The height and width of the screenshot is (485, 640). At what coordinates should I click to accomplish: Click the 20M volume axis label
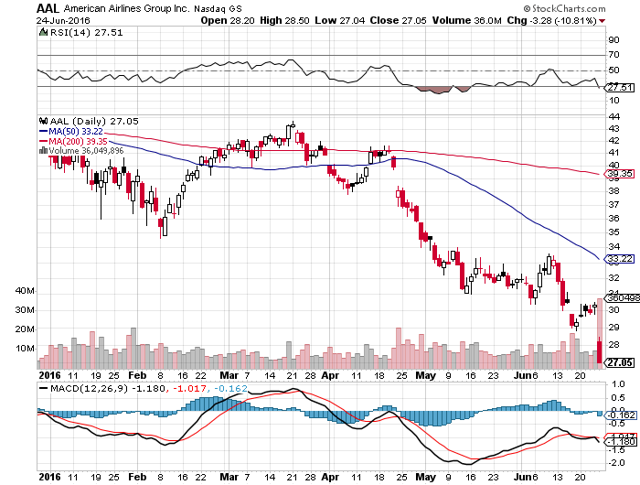point(24,329)
